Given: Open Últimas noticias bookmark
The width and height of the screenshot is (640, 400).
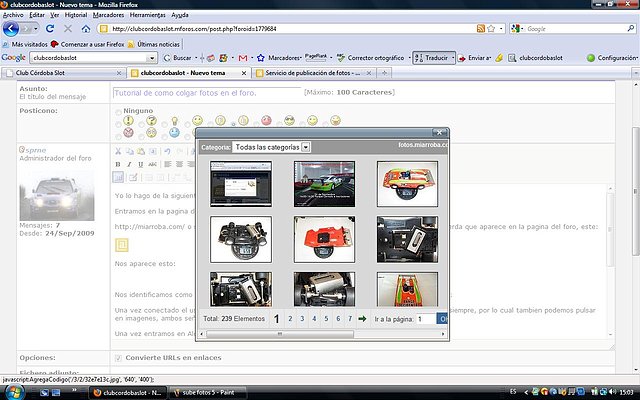Looking at the screenshot, I should coord(154,44).
